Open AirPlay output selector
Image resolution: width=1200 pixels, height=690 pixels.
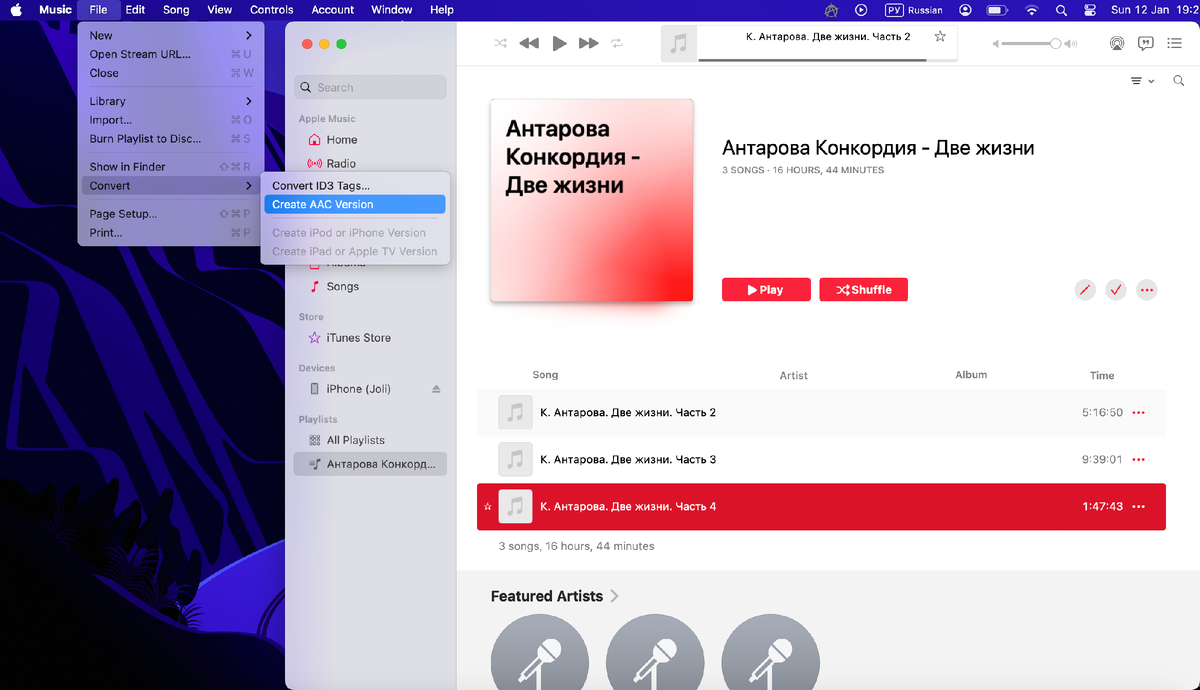coord(1117,43)
